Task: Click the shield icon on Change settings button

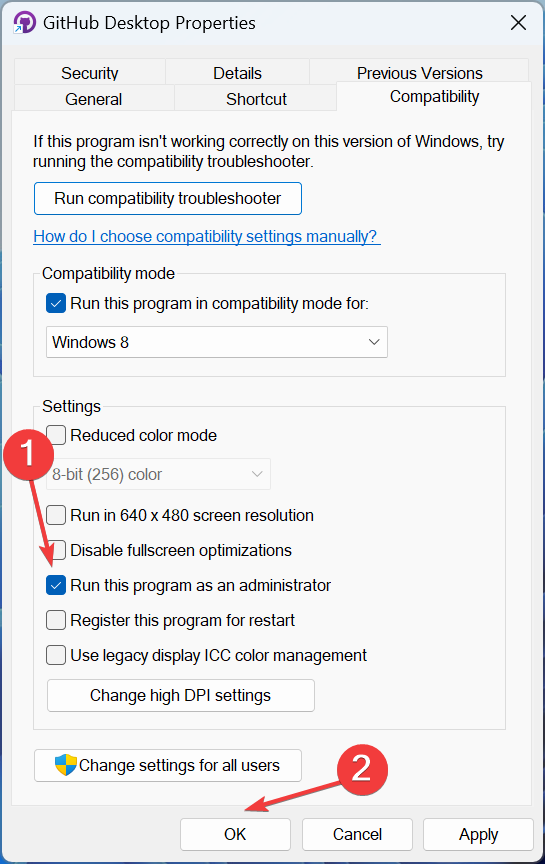Action: (x=66, y=765)
